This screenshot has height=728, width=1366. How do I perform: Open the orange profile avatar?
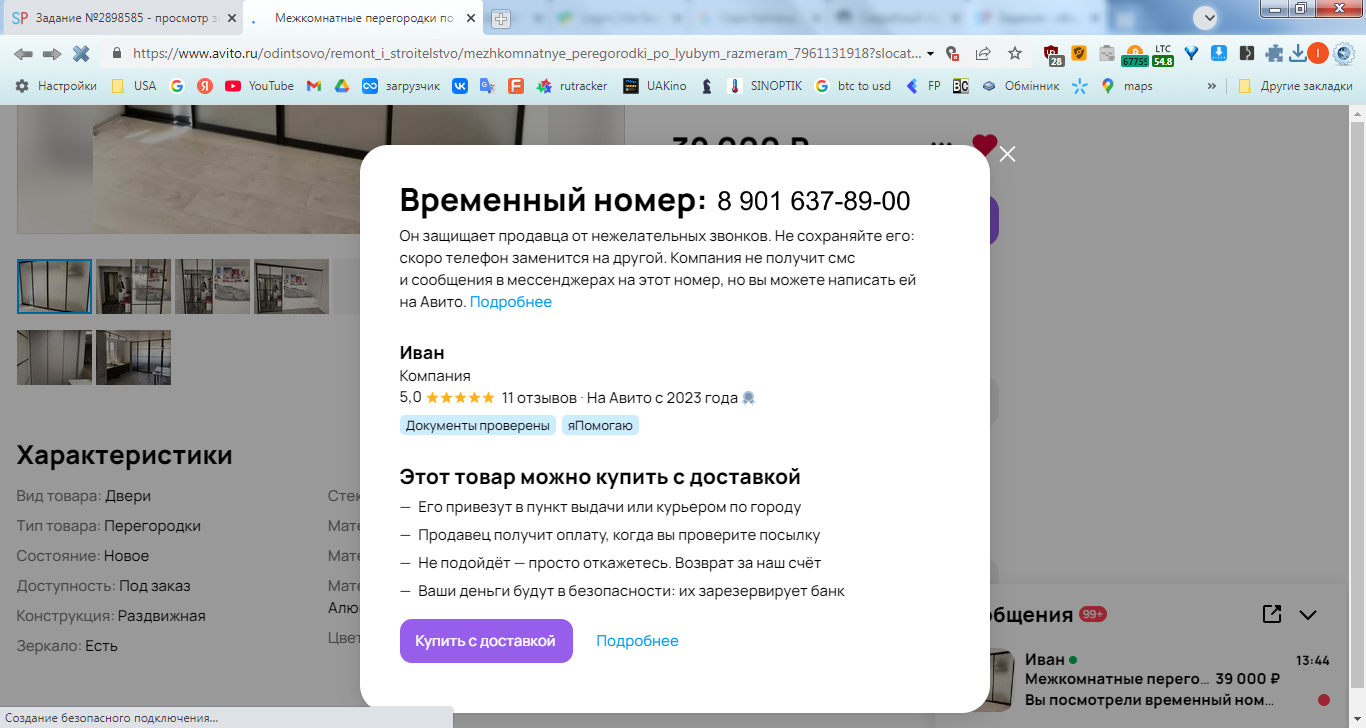pyautogui.click(x=1319, y=53)
